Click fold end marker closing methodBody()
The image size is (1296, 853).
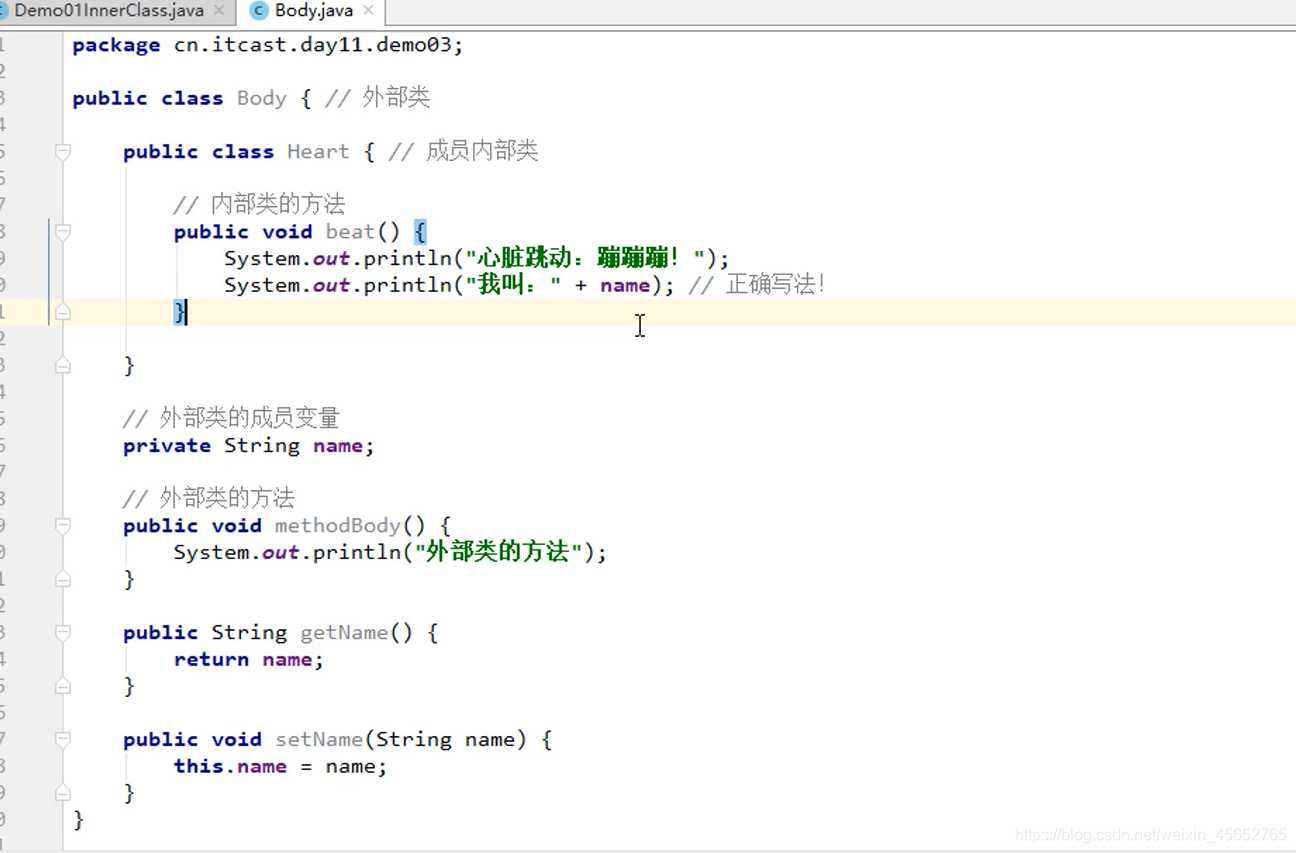pos(62,579)
